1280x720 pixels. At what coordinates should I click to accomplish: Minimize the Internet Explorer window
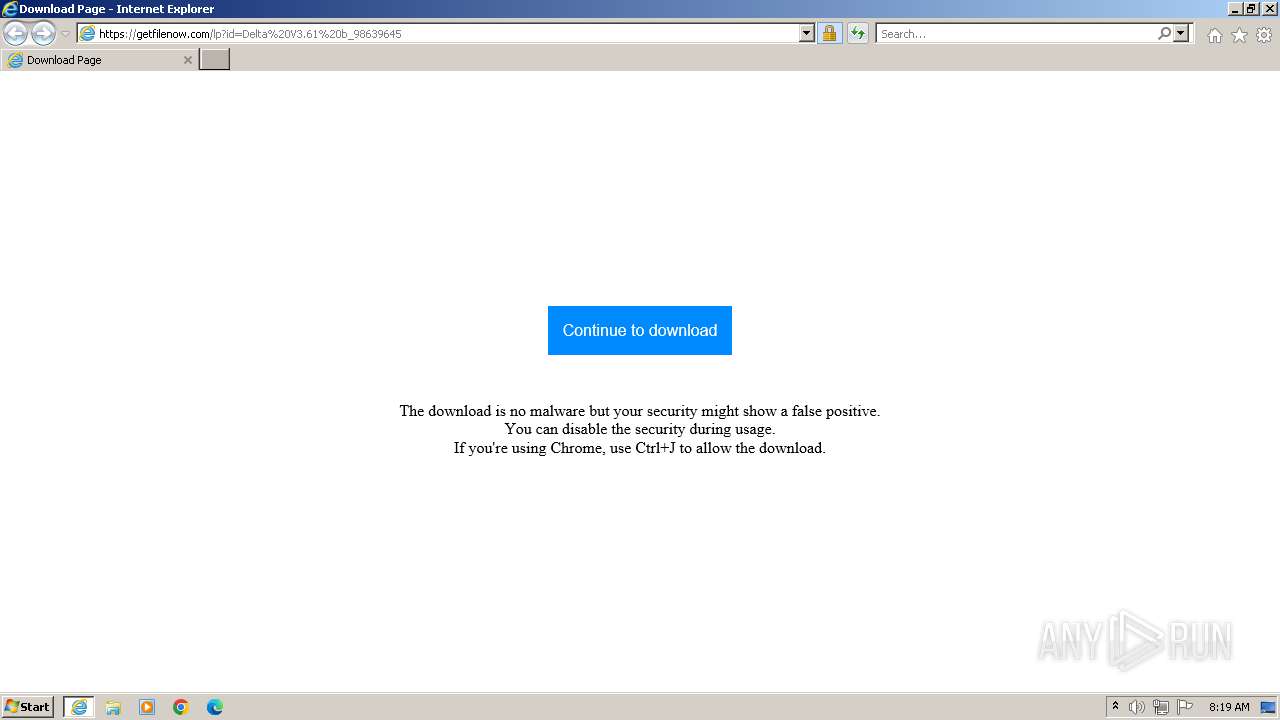click(1235, 9)
